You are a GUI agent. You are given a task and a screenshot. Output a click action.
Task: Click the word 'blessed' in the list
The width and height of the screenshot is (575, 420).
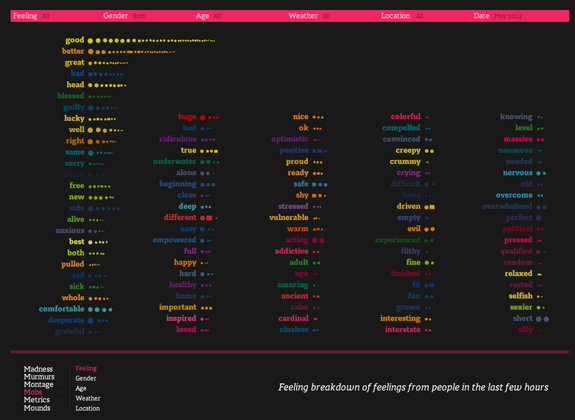[71, 96]
